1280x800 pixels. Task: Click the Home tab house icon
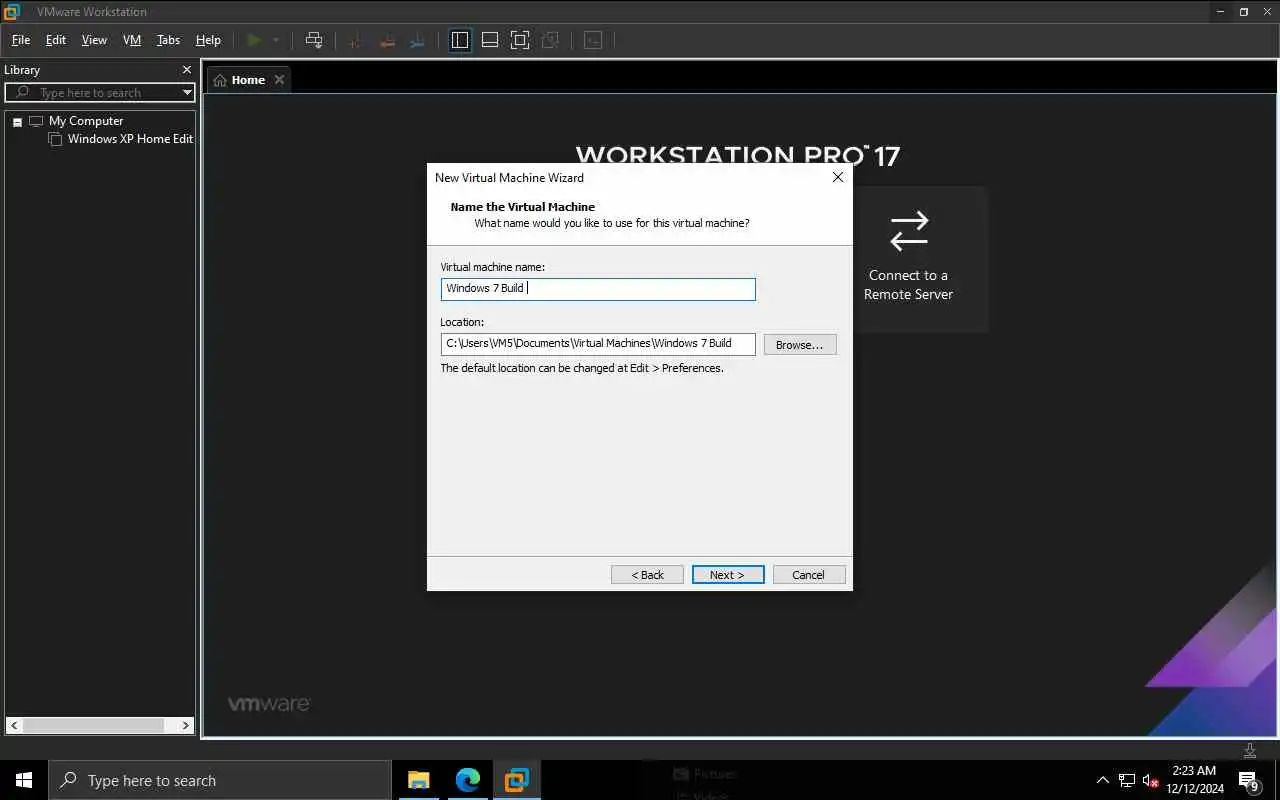coord(220,80)
